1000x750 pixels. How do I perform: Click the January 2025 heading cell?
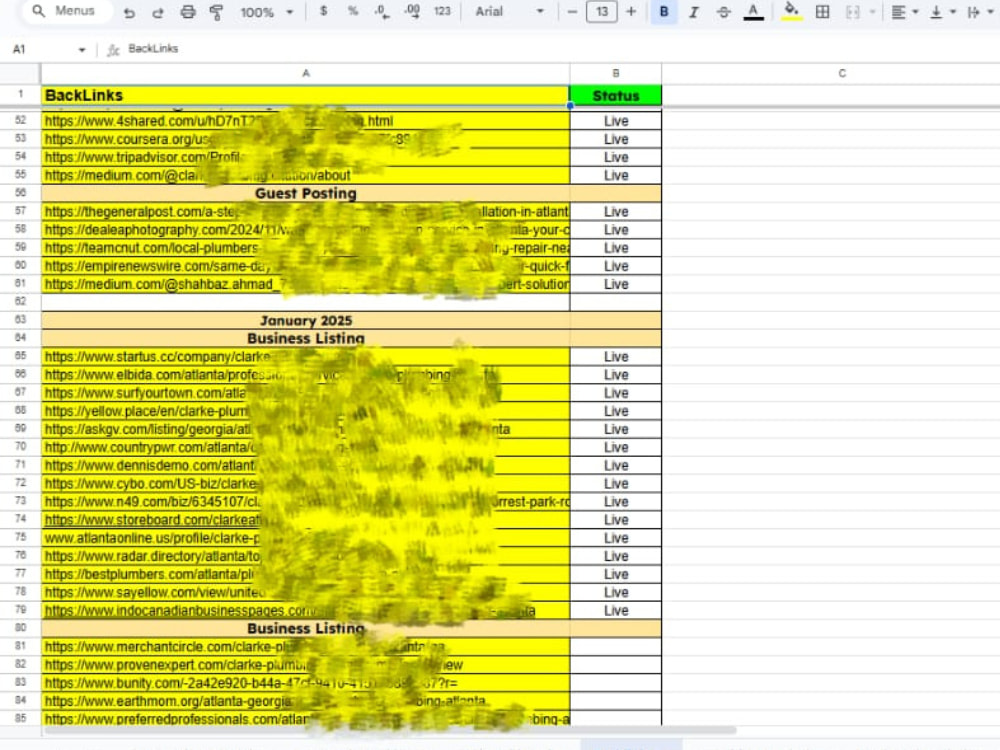click(x=305, y=320)
